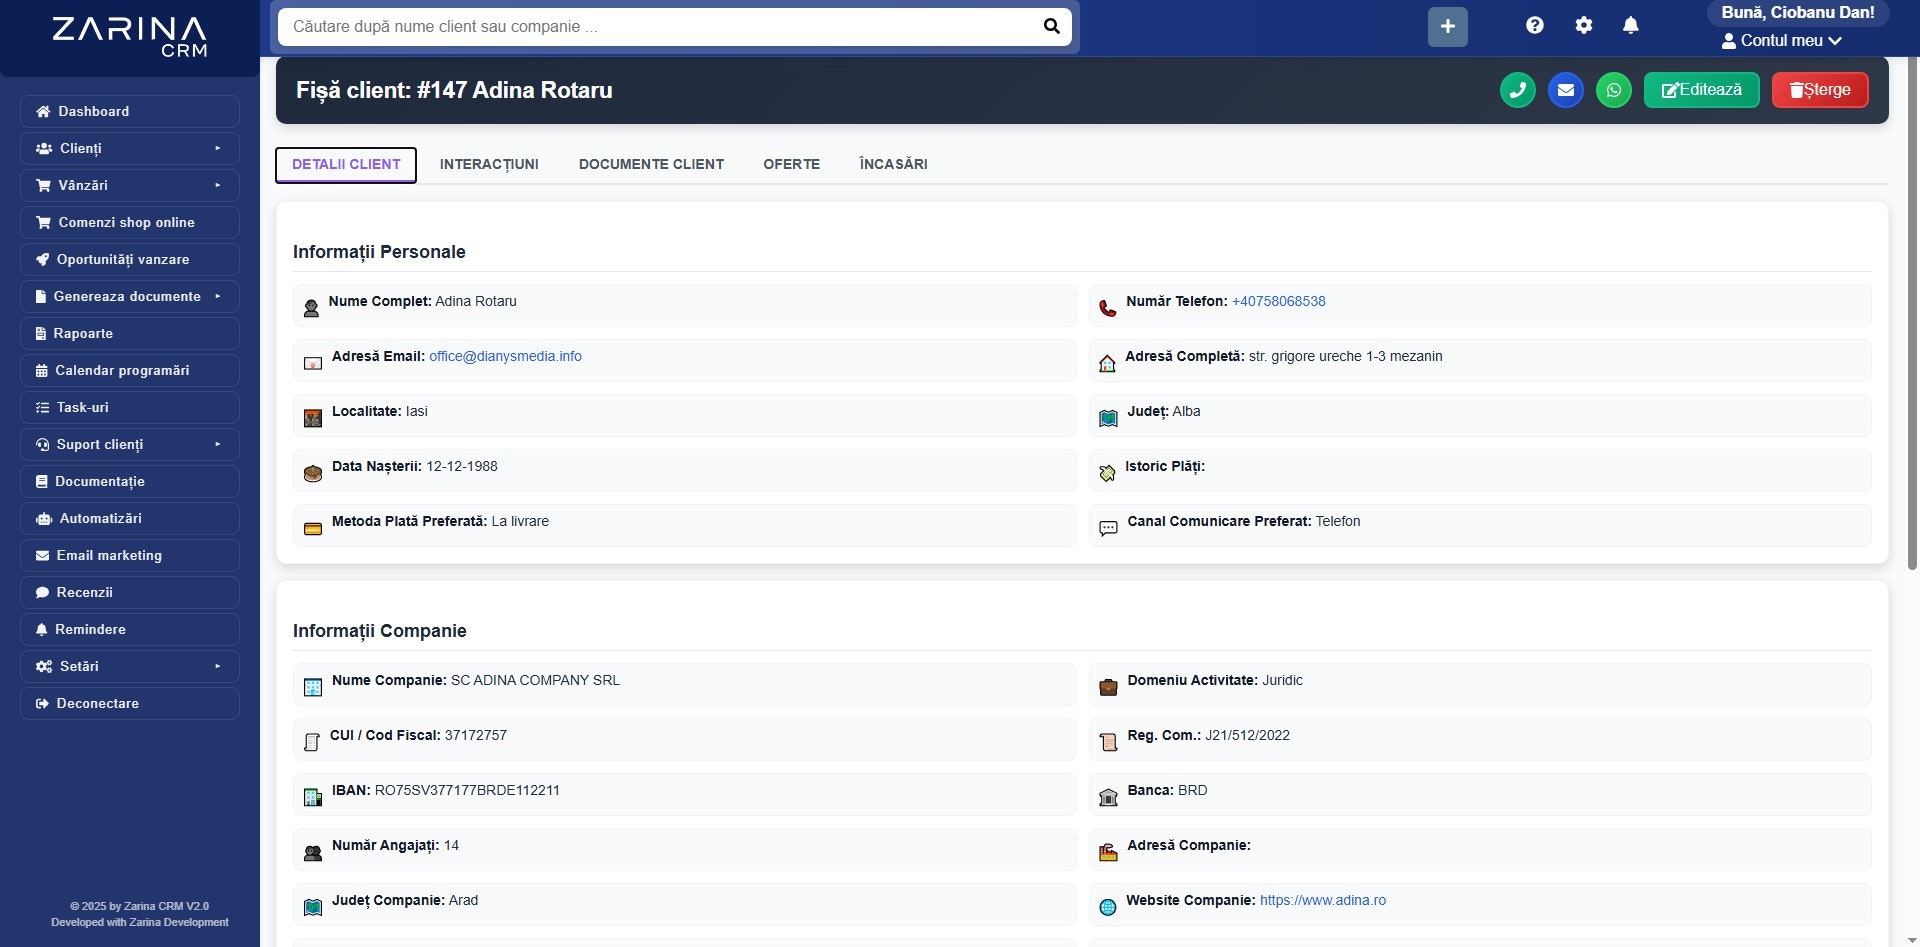Open the client website link https://www.adina.ro
The image size is (1920, 947).
click(1322, 900)
